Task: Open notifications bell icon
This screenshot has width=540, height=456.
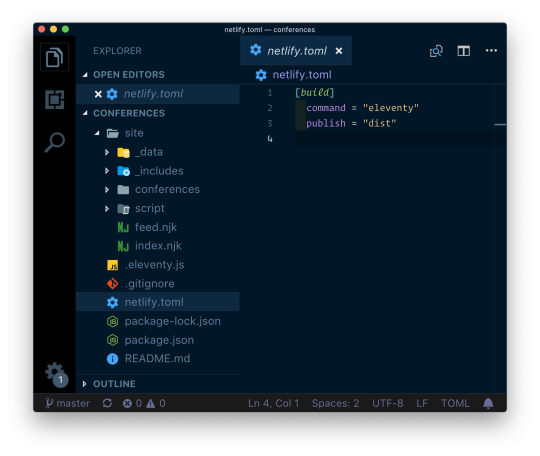Action: point(488,403)
